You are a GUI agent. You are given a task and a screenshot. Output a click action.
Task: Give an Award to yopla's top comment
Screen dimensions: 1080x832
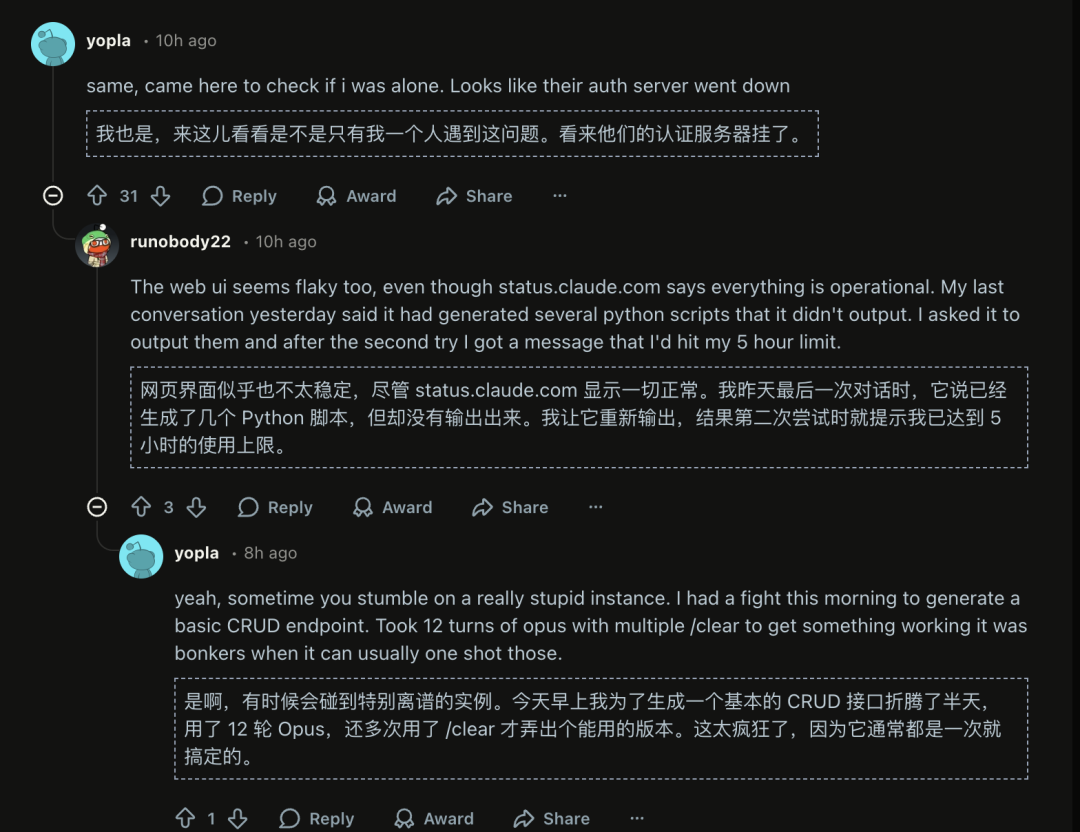click(x=357, y=196)
